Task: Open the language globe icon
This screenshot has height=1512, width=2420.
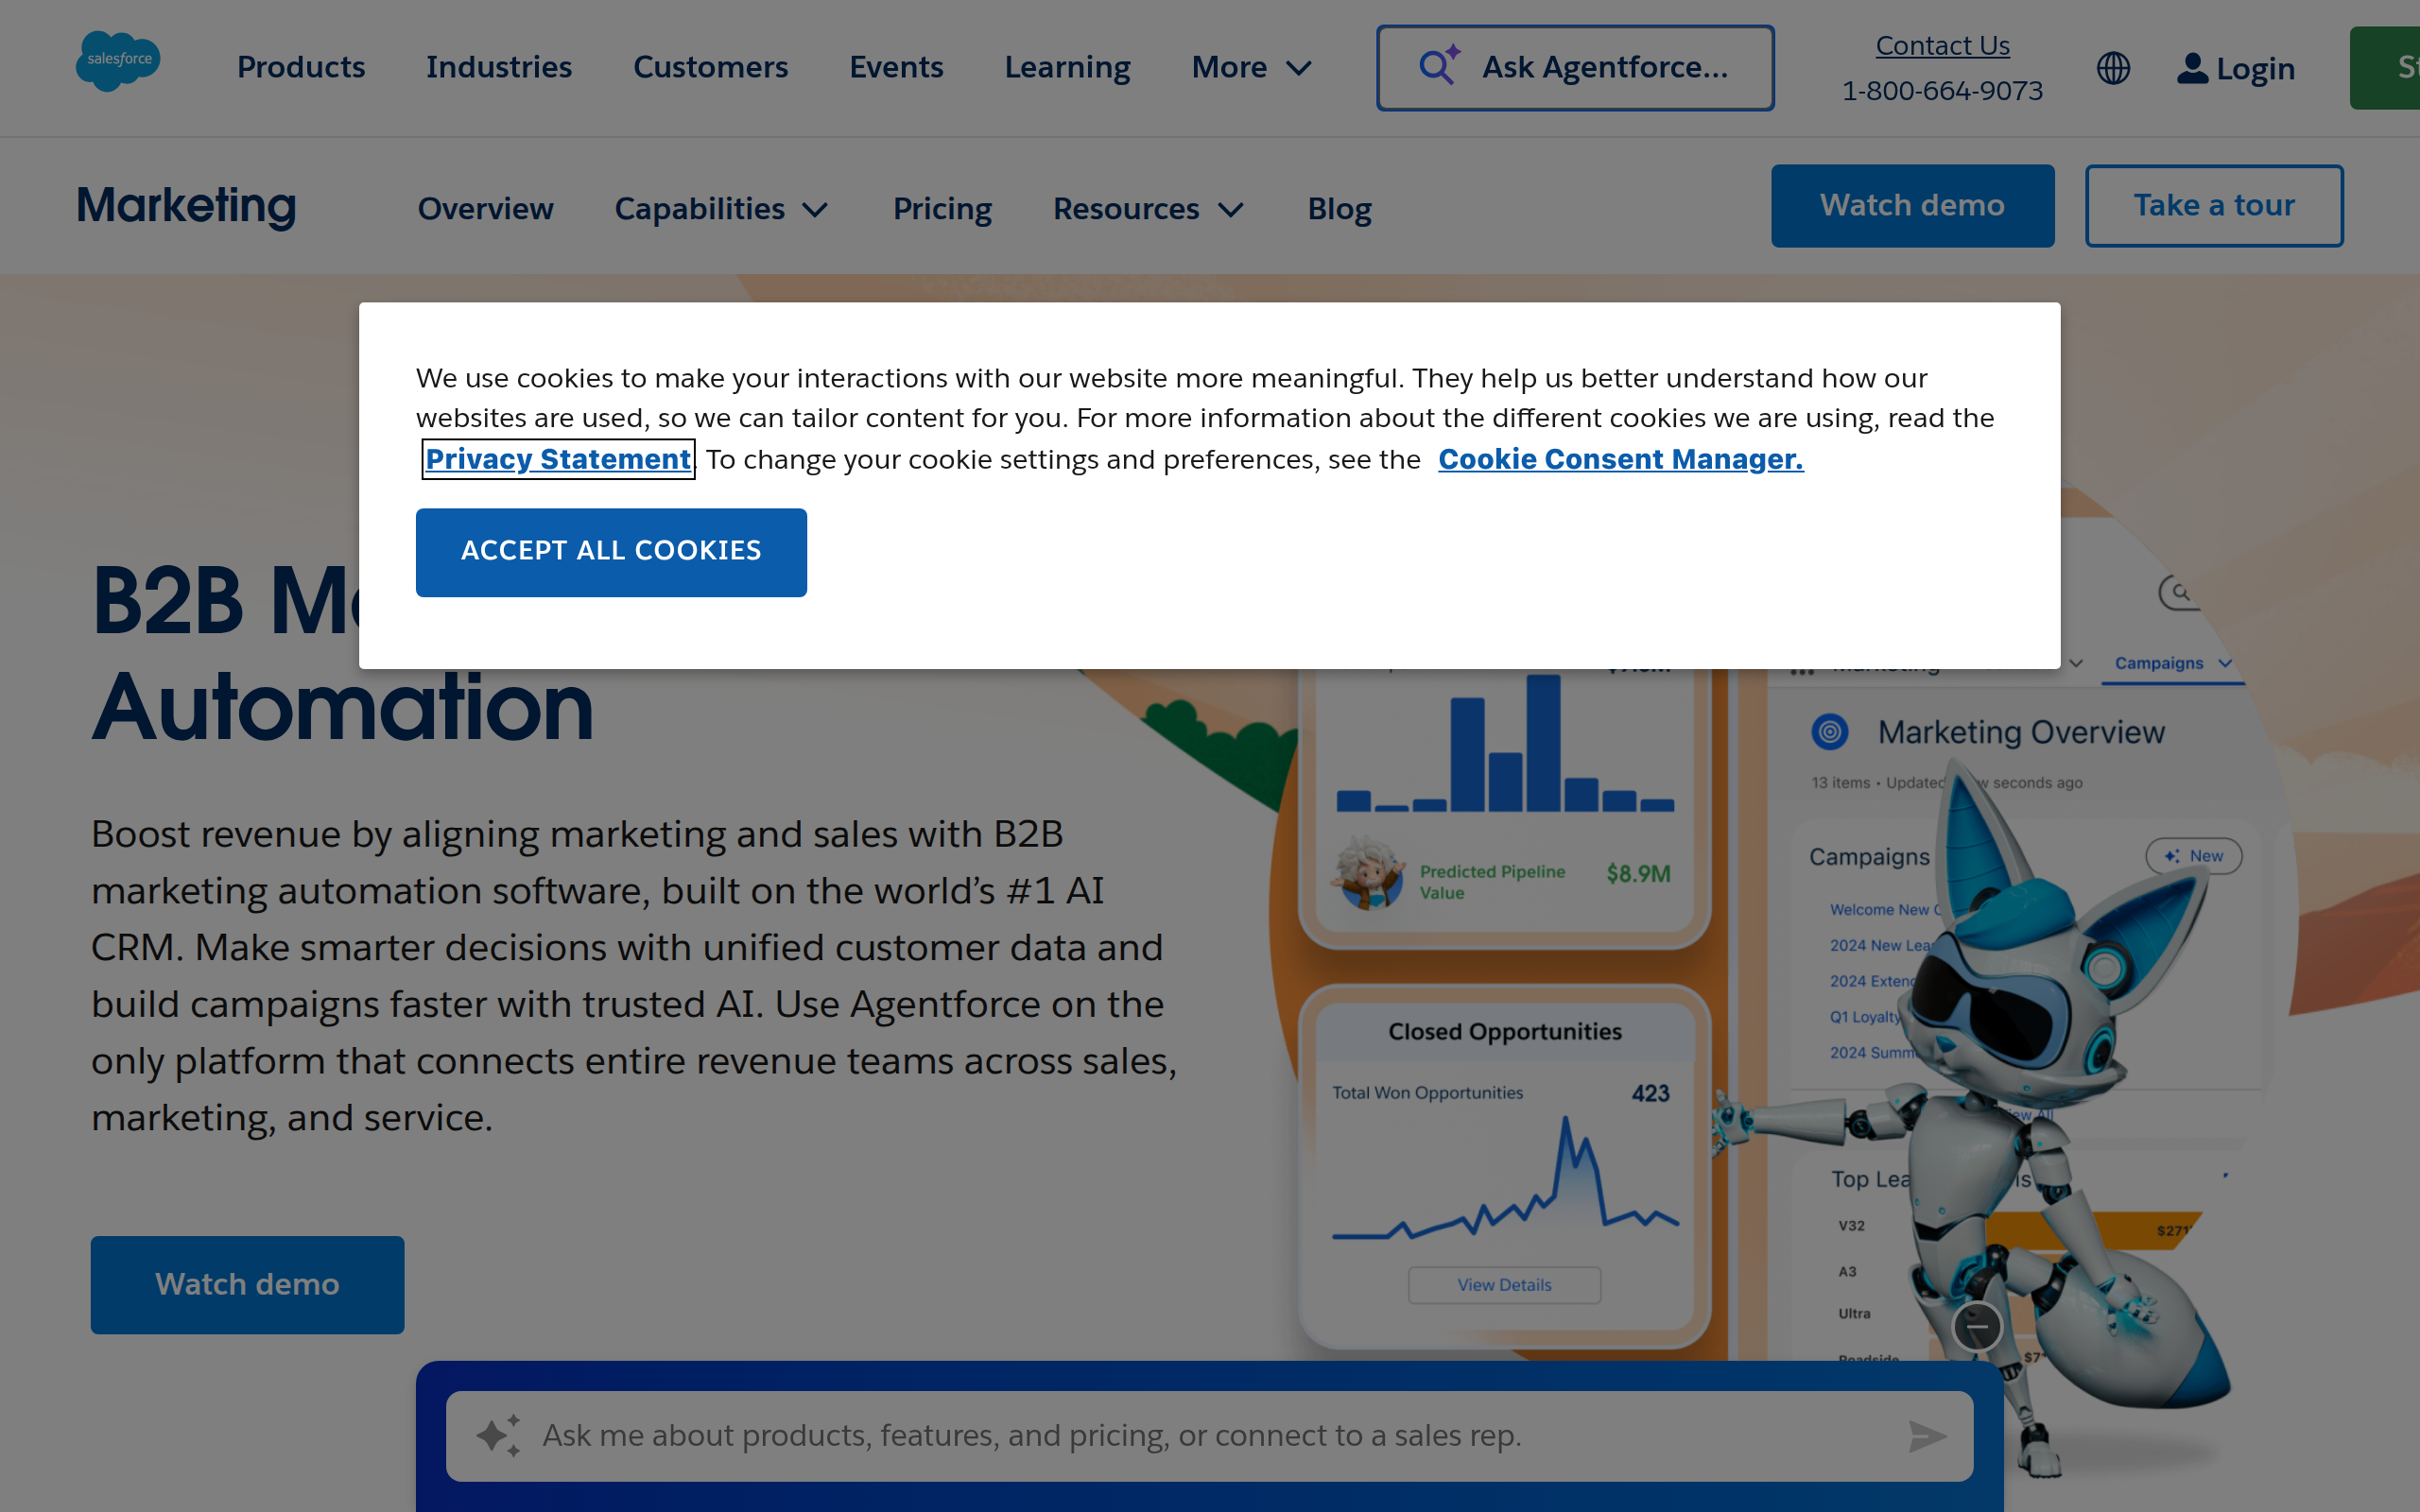Action: click(2113, 67)
